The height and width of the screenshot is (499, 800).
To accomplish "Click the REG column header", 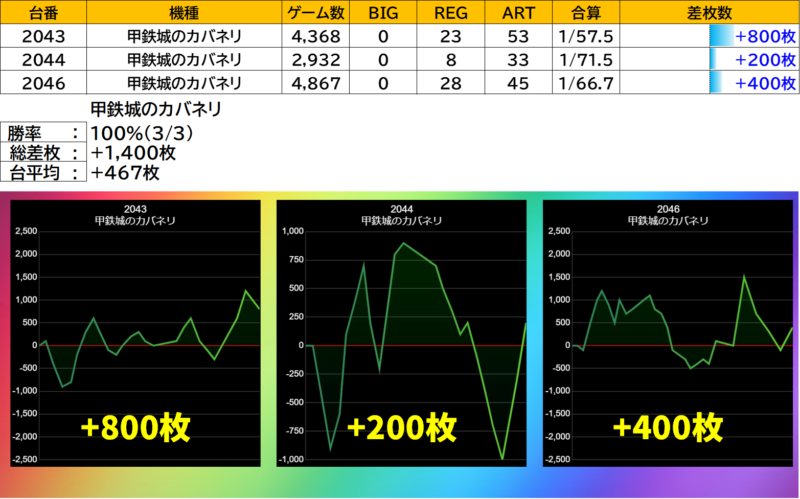I will [x=451, y=12].
